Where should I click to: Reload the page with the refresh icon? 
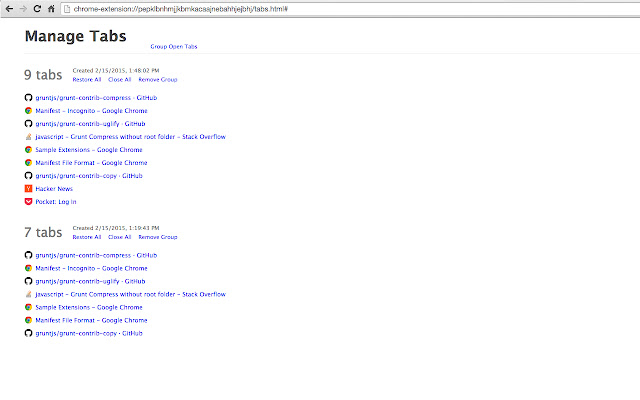37,9
